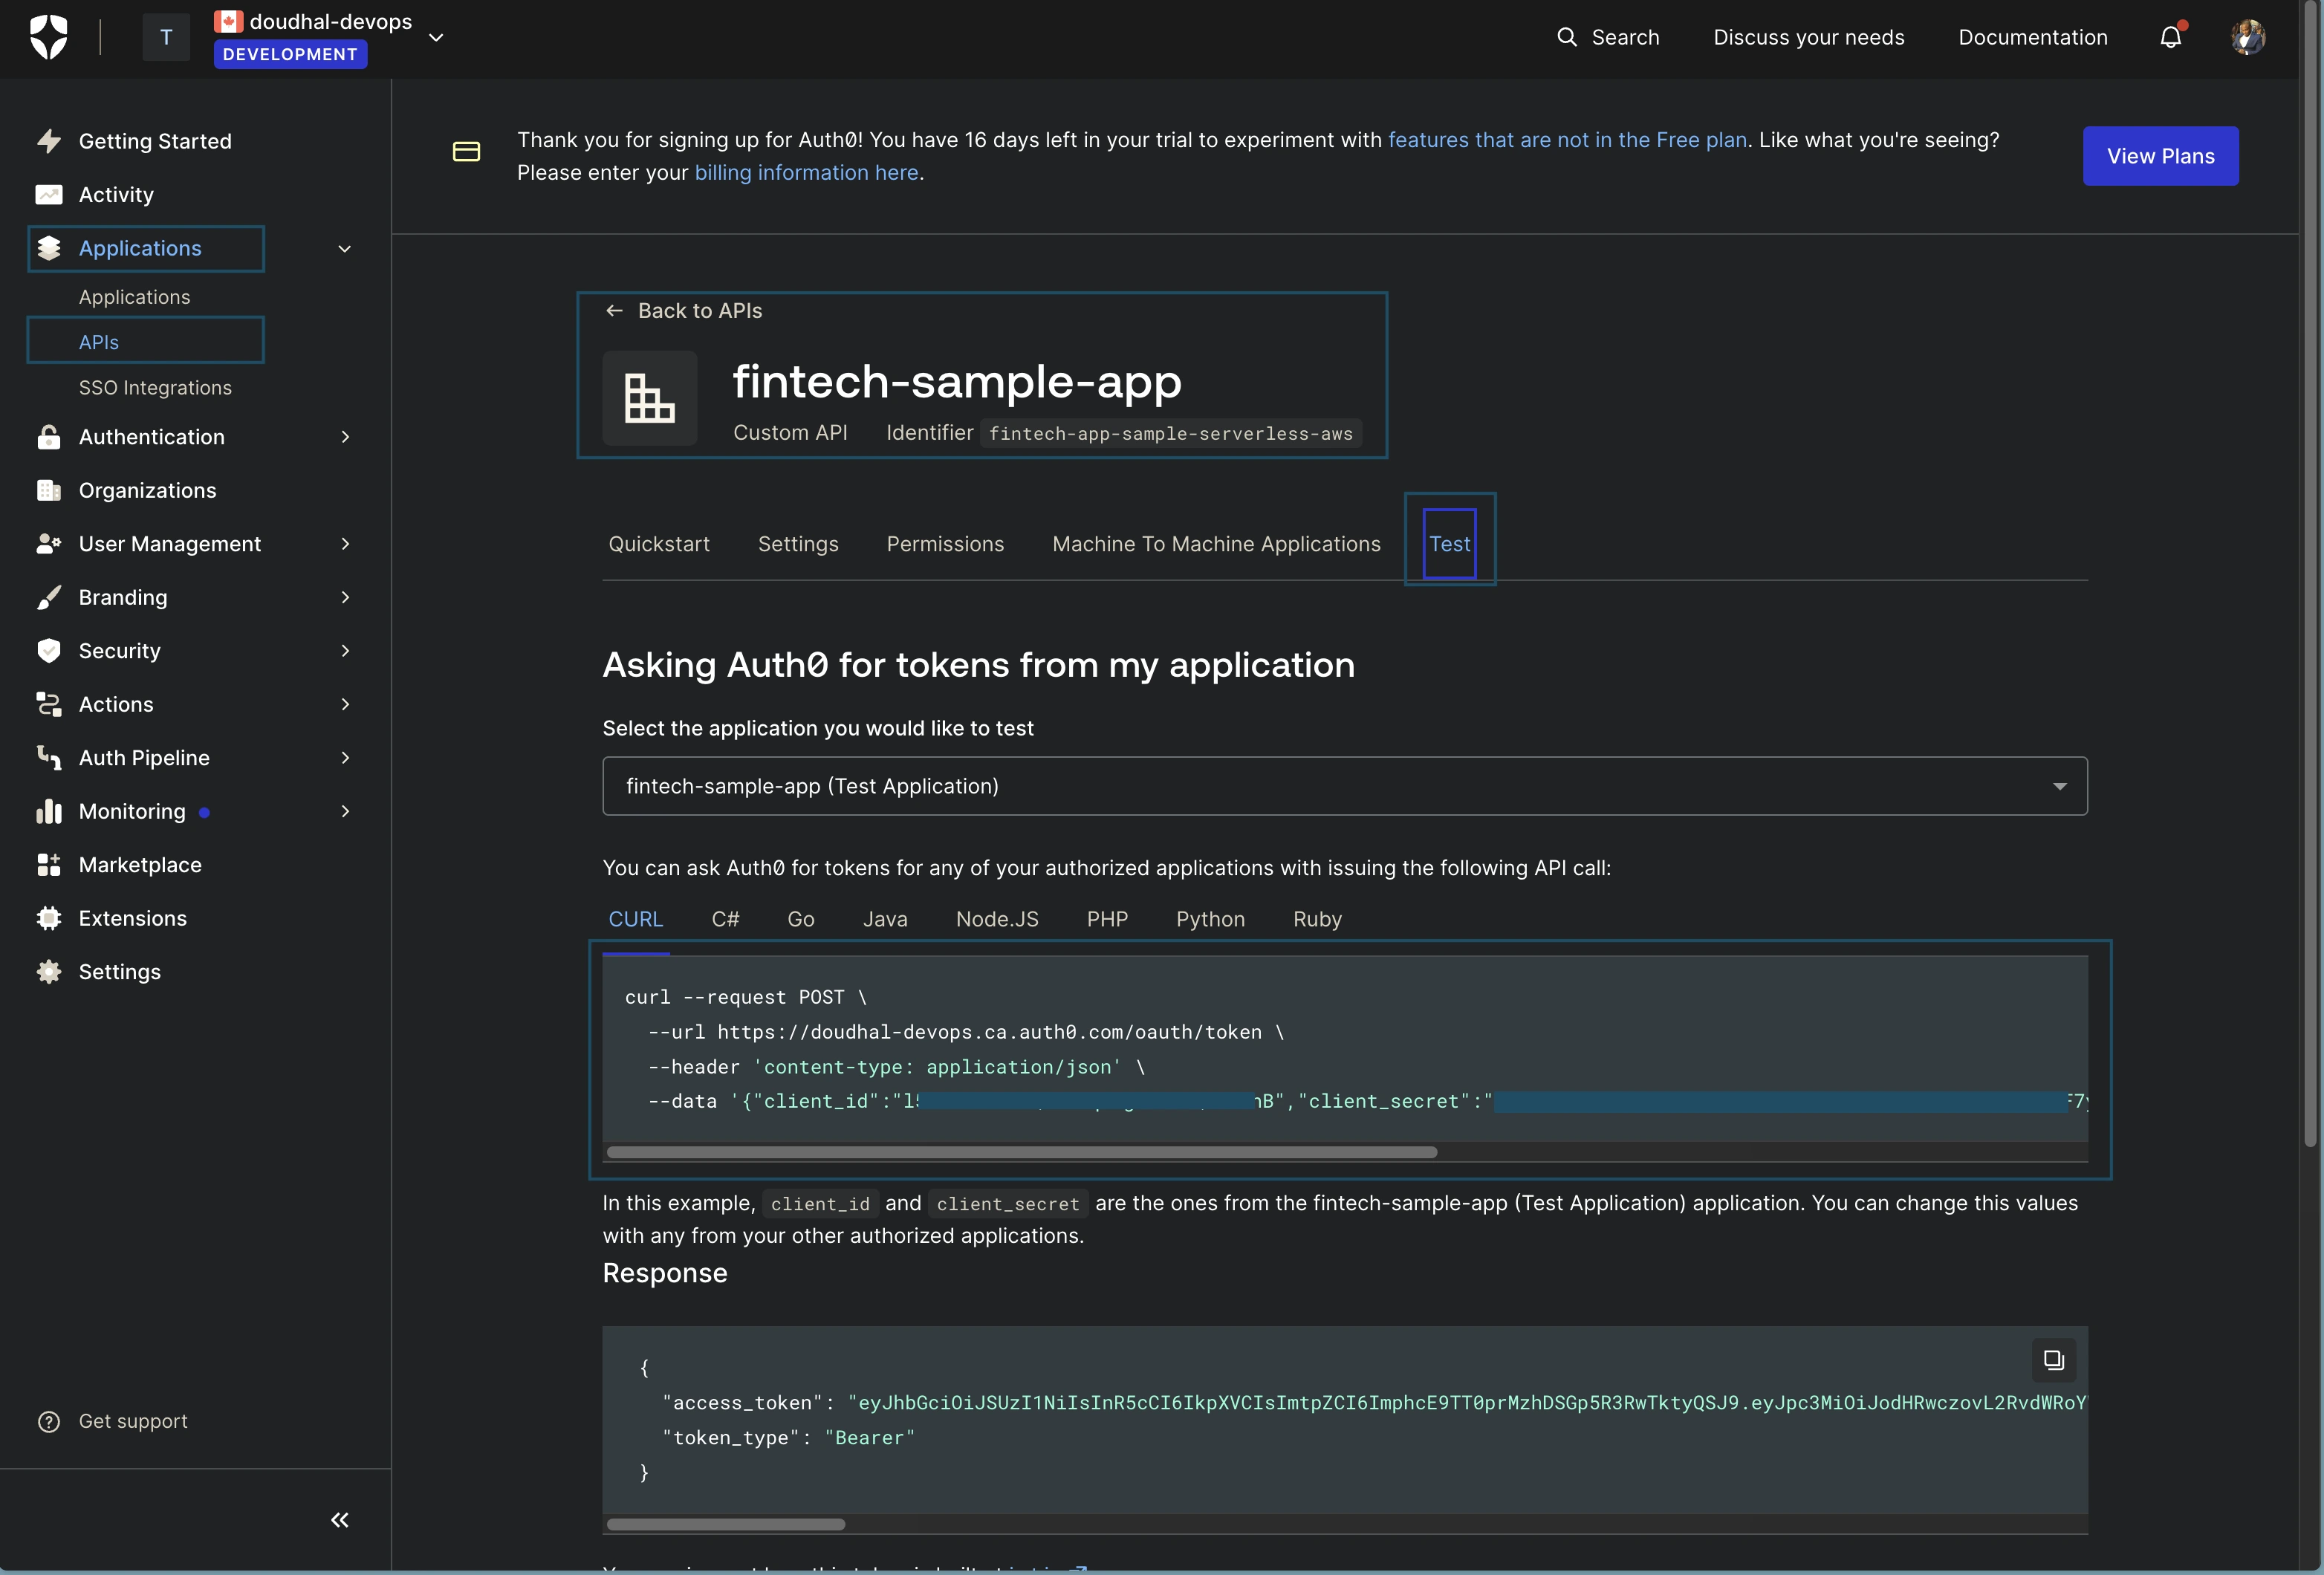Open the test application selector dropdown
2324x1575 pixels.
pos(1344,786)
